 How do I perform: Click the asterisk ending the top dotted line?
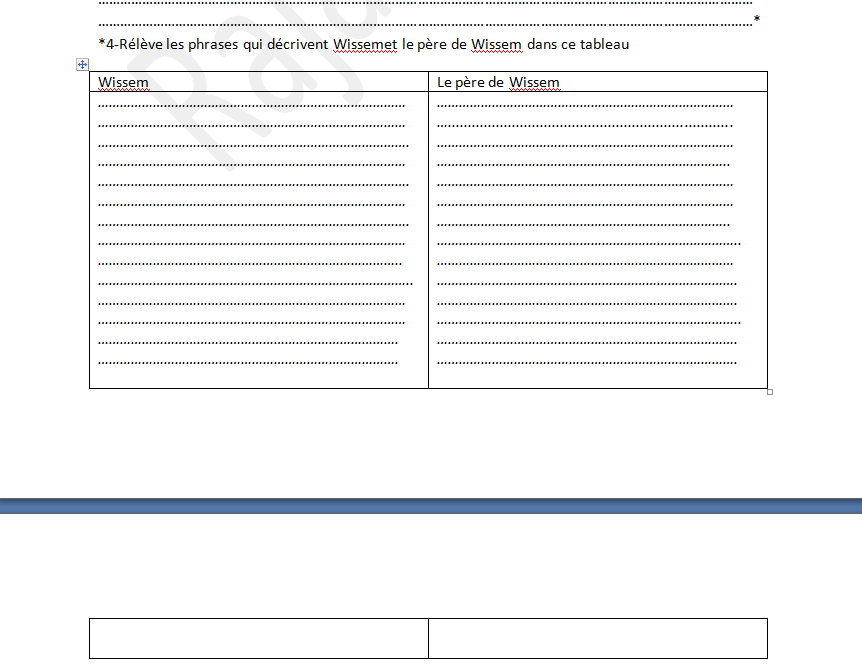756,19
